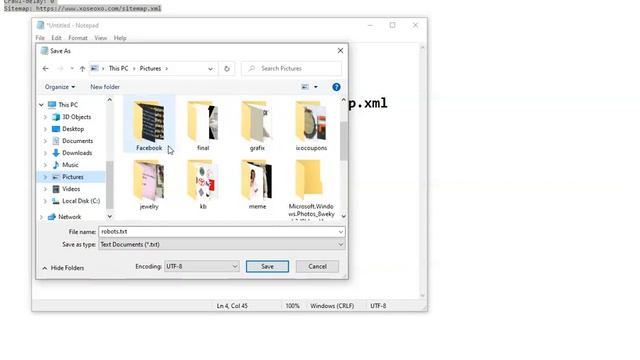Screen dimensions: 640x360
Task: Open the final folder
Action: pyautogui.click(x=203, y=125)
